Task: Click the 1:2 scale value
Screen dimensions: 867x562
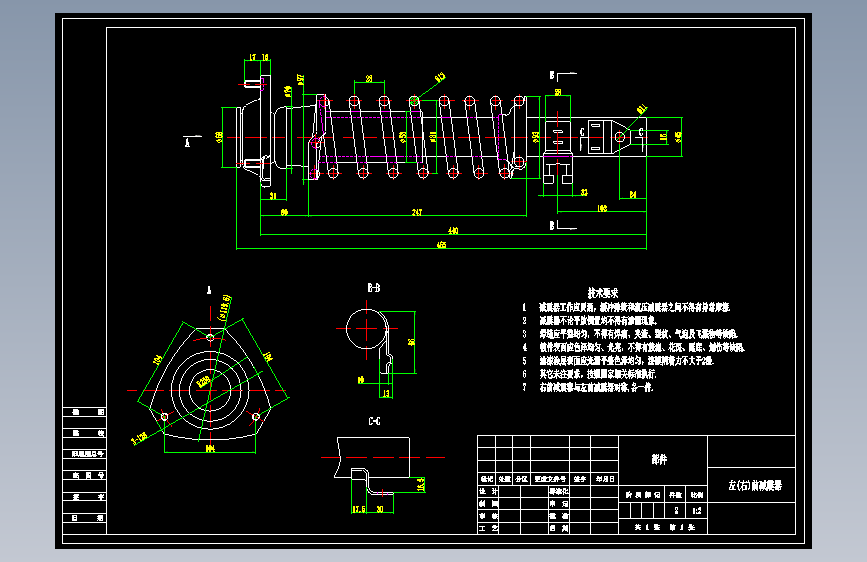Action: click(697, 511)
